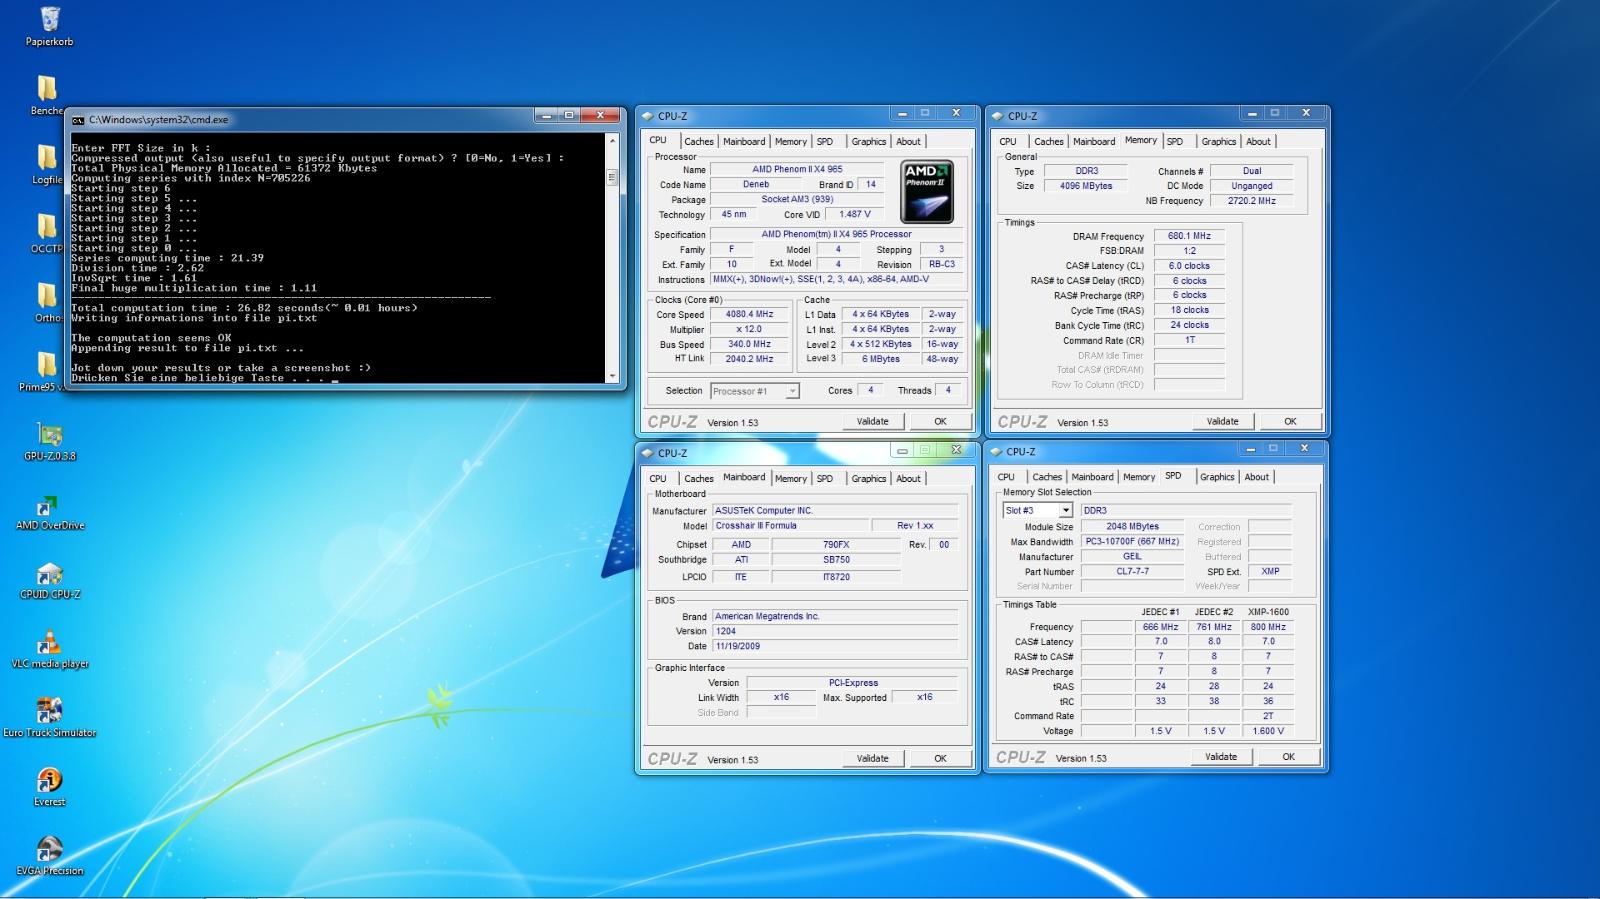Click Command Rate value 1T
1600x899 pixels.
(1190, 340)
